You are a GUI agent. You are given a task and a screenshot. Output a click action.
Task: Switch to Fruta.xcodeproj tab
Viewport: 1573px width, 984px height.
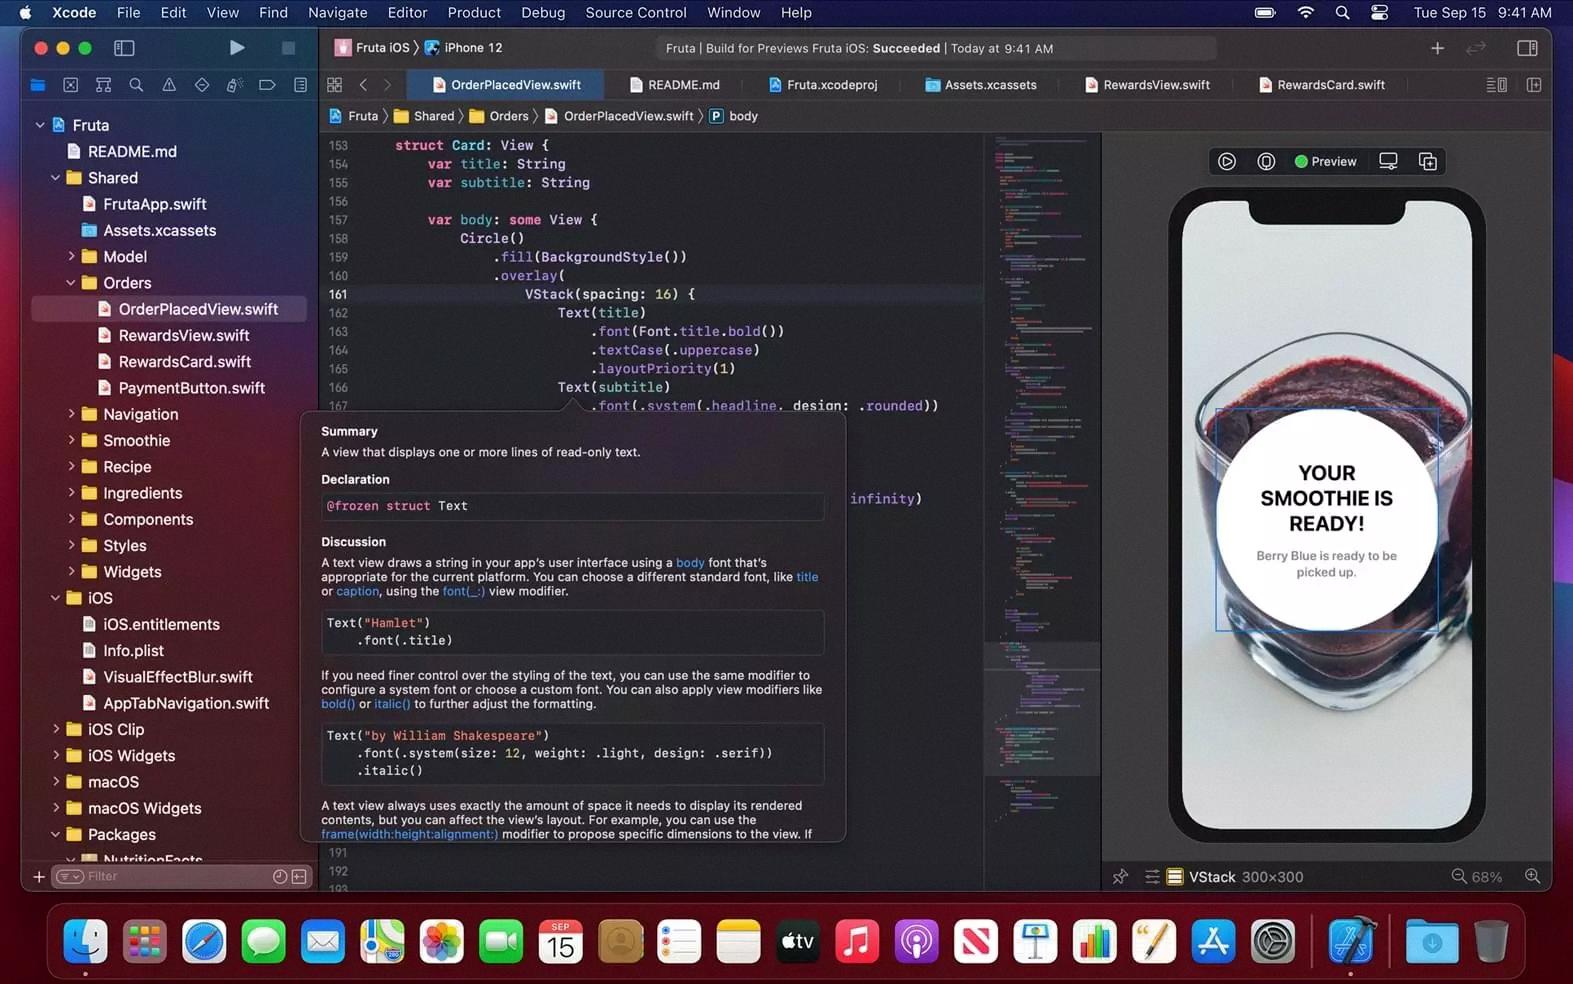(x=823, y=85)
